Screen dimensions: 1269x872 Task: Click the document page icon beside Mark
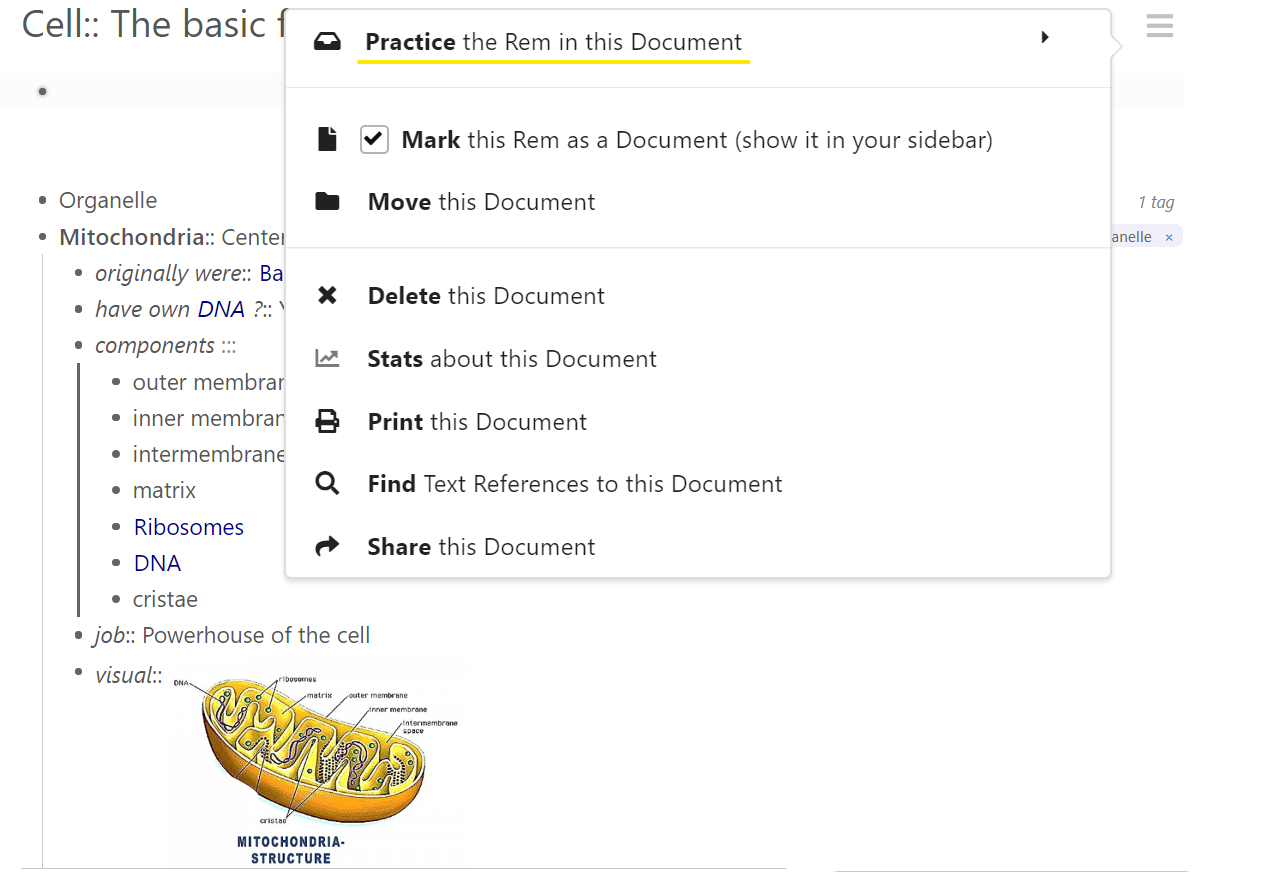(x=327, y=139)
